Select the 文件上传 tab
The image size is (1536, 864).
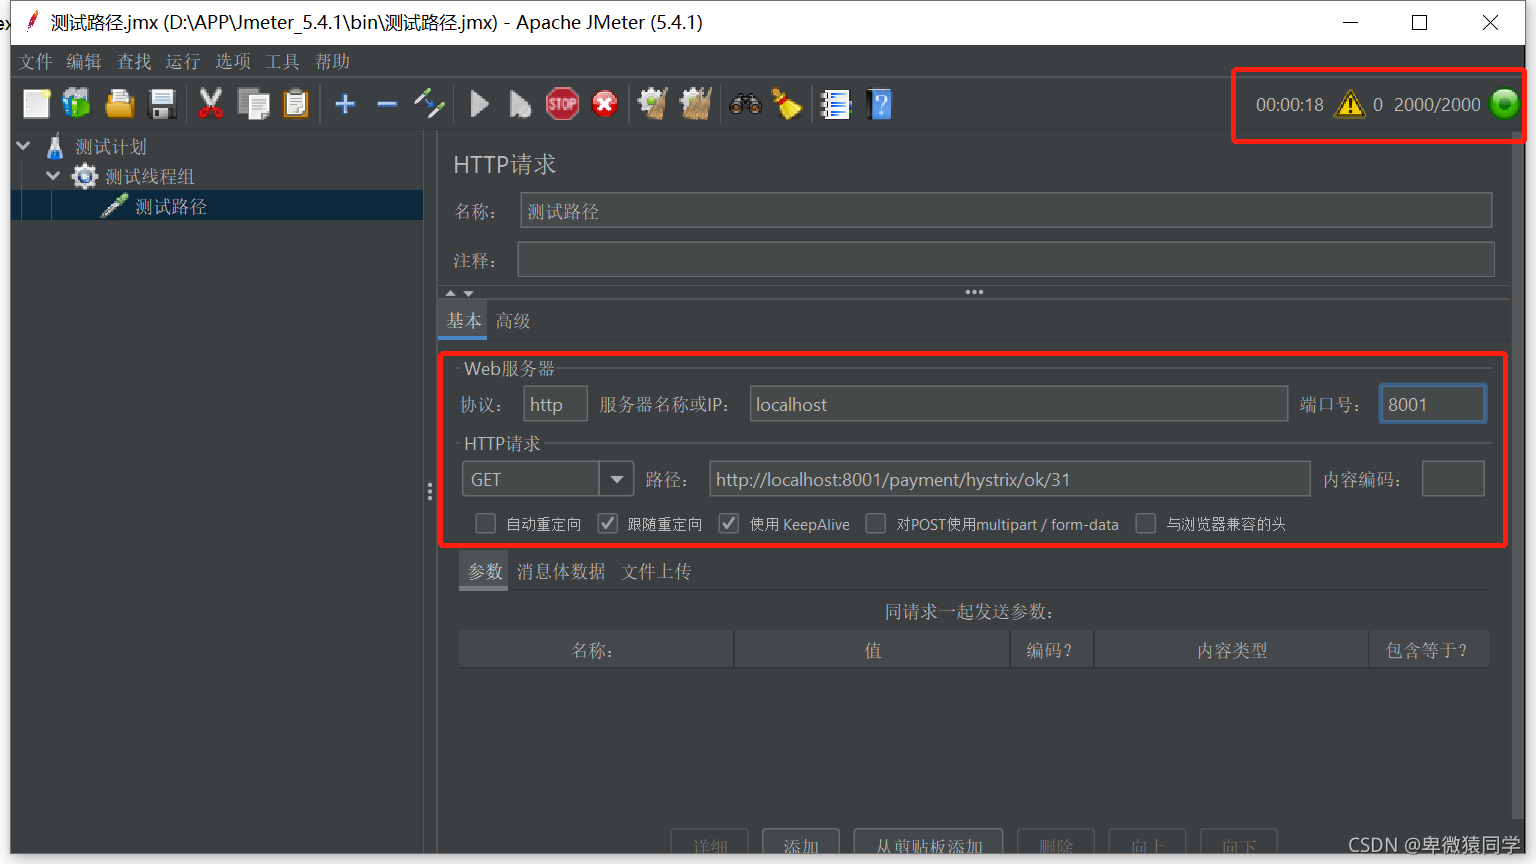pyautogui.click(x=656, y=571)
